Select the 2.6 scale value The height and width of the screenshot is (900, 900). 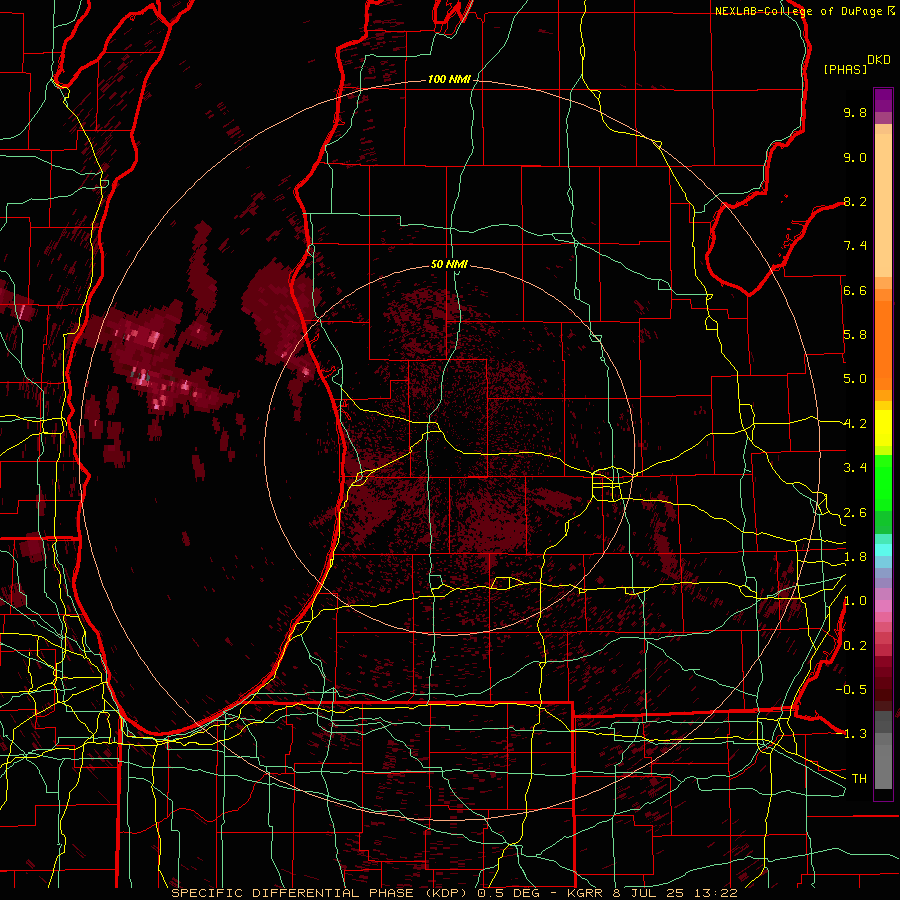pos(855,513)
